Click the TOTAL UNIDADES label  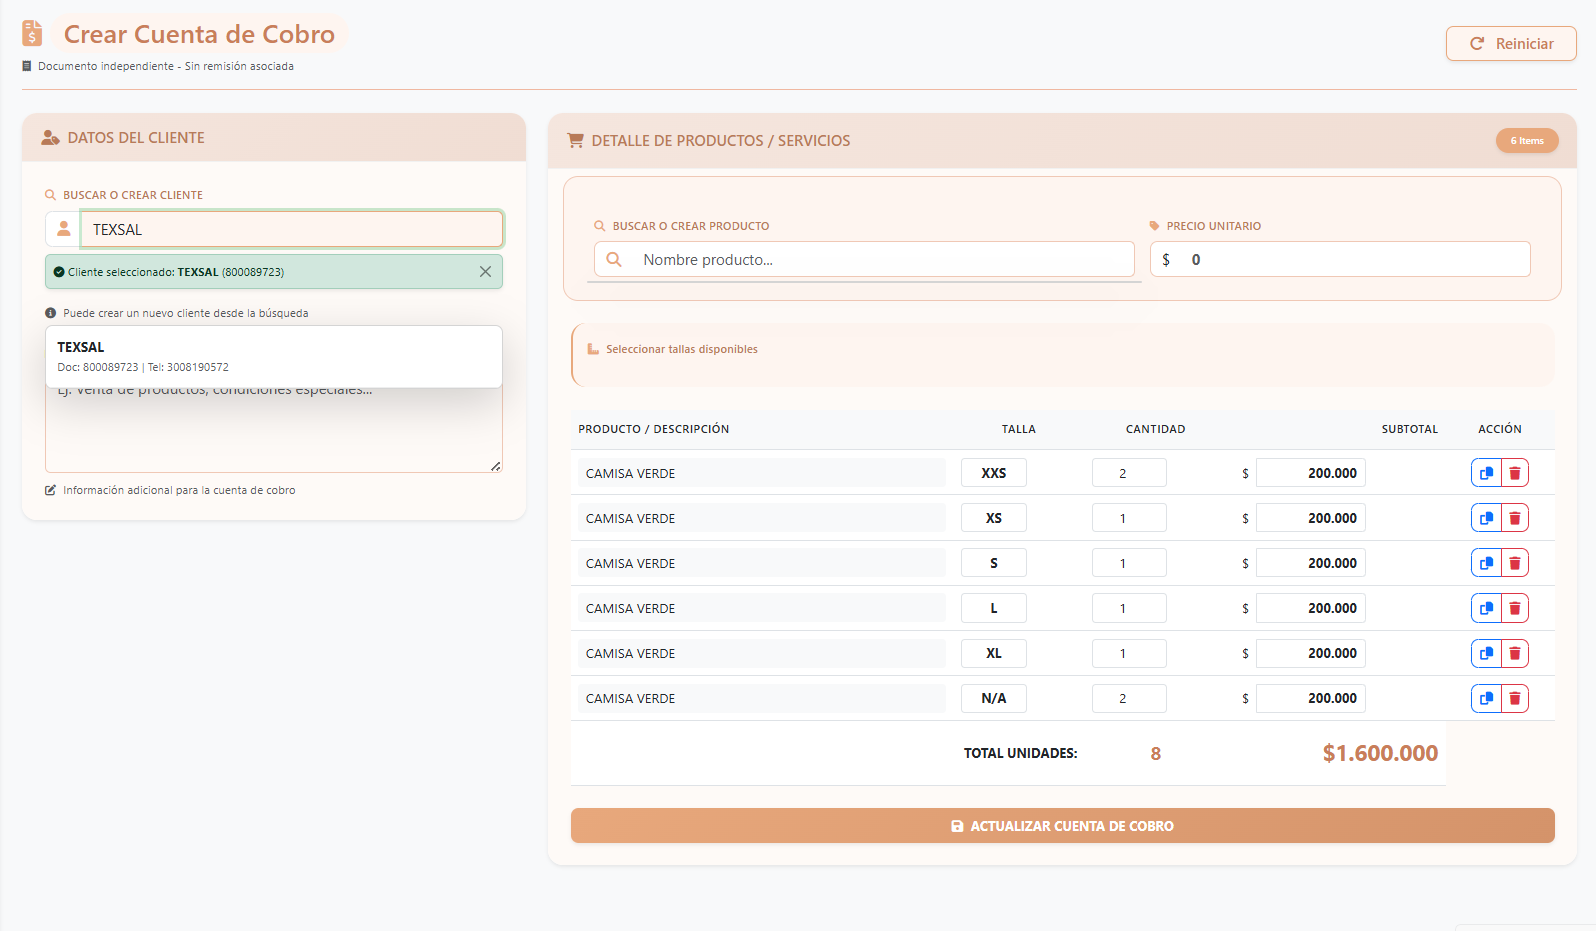point(1020,753)
